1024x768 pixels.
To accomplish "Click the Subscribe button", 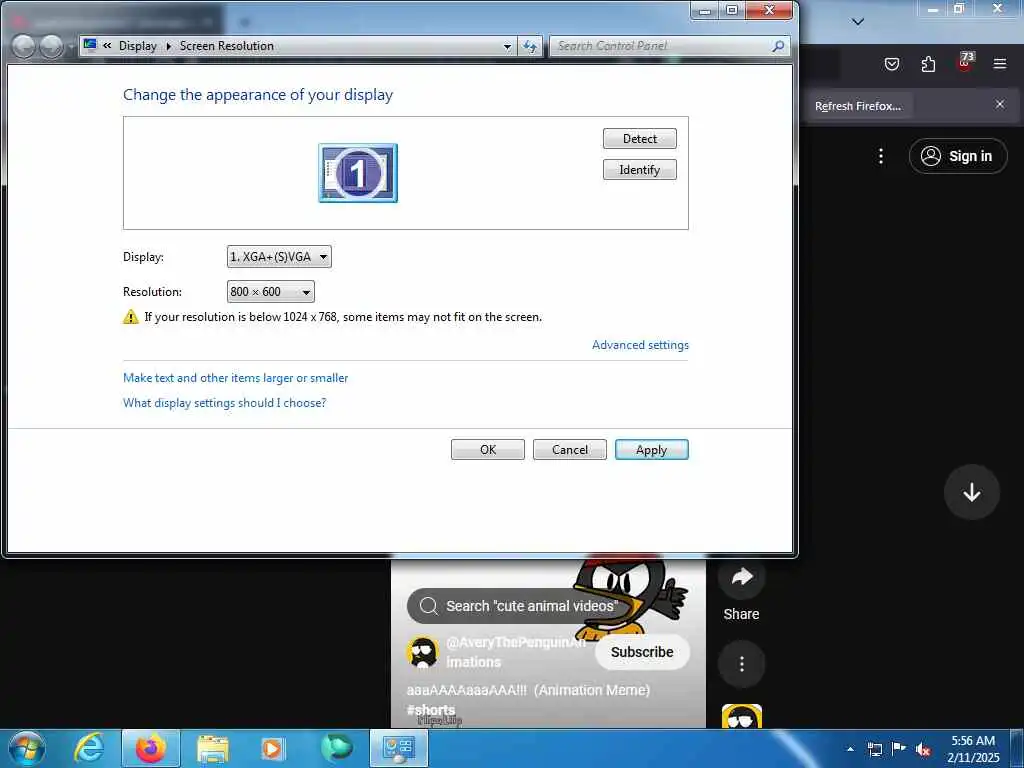I will pos(642,652).
